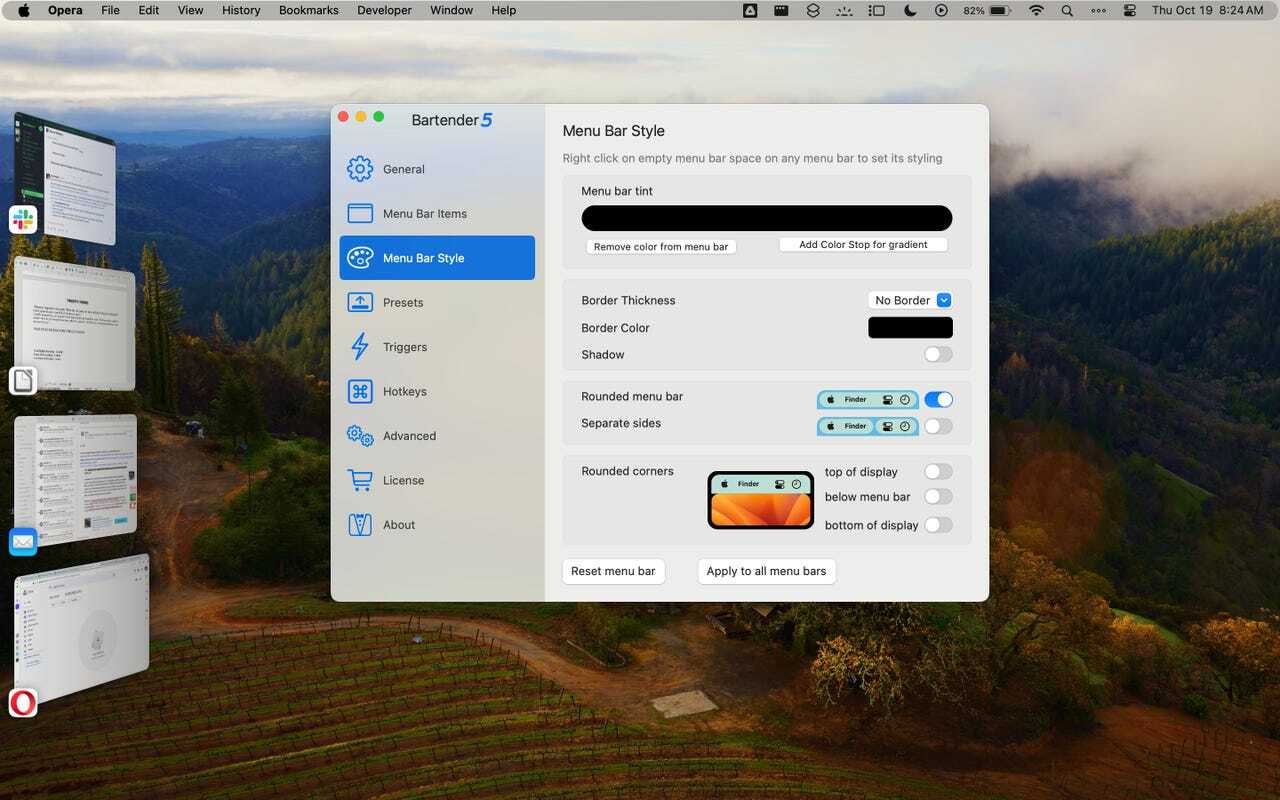This screenshot has width=1280, height=800.
Task: Click the Triggers lightning bolt icon
Action: pos(360,347)
